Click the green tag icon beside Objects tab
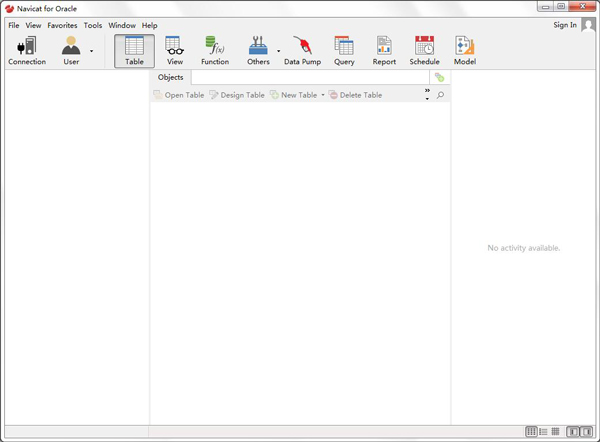The height and width of the screenshot is (442, 600). 439,77
